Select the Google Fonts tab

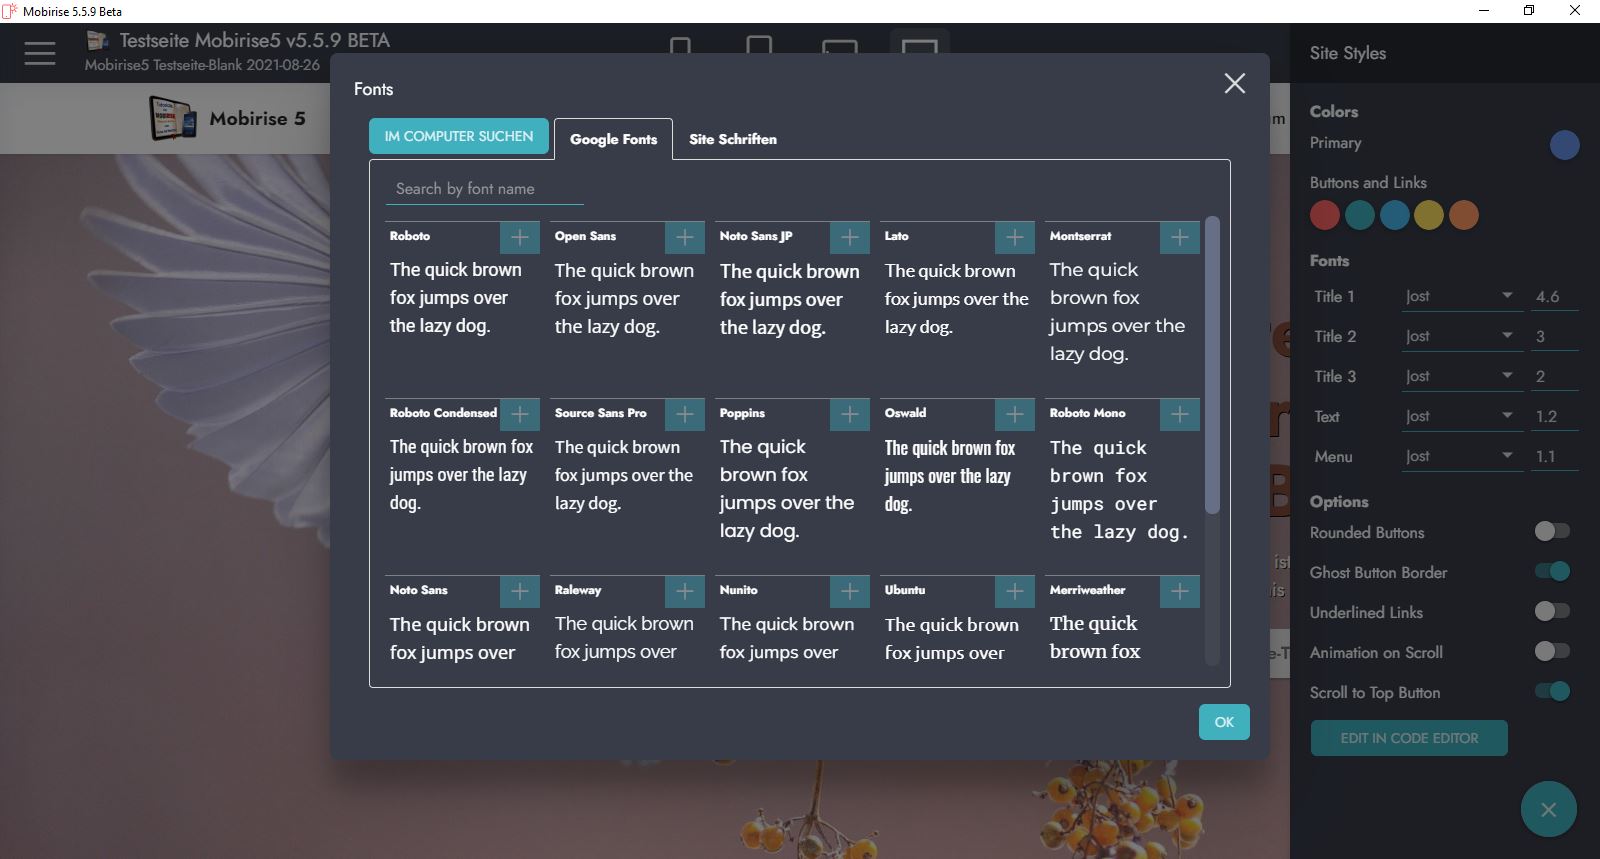click(613, 139)
